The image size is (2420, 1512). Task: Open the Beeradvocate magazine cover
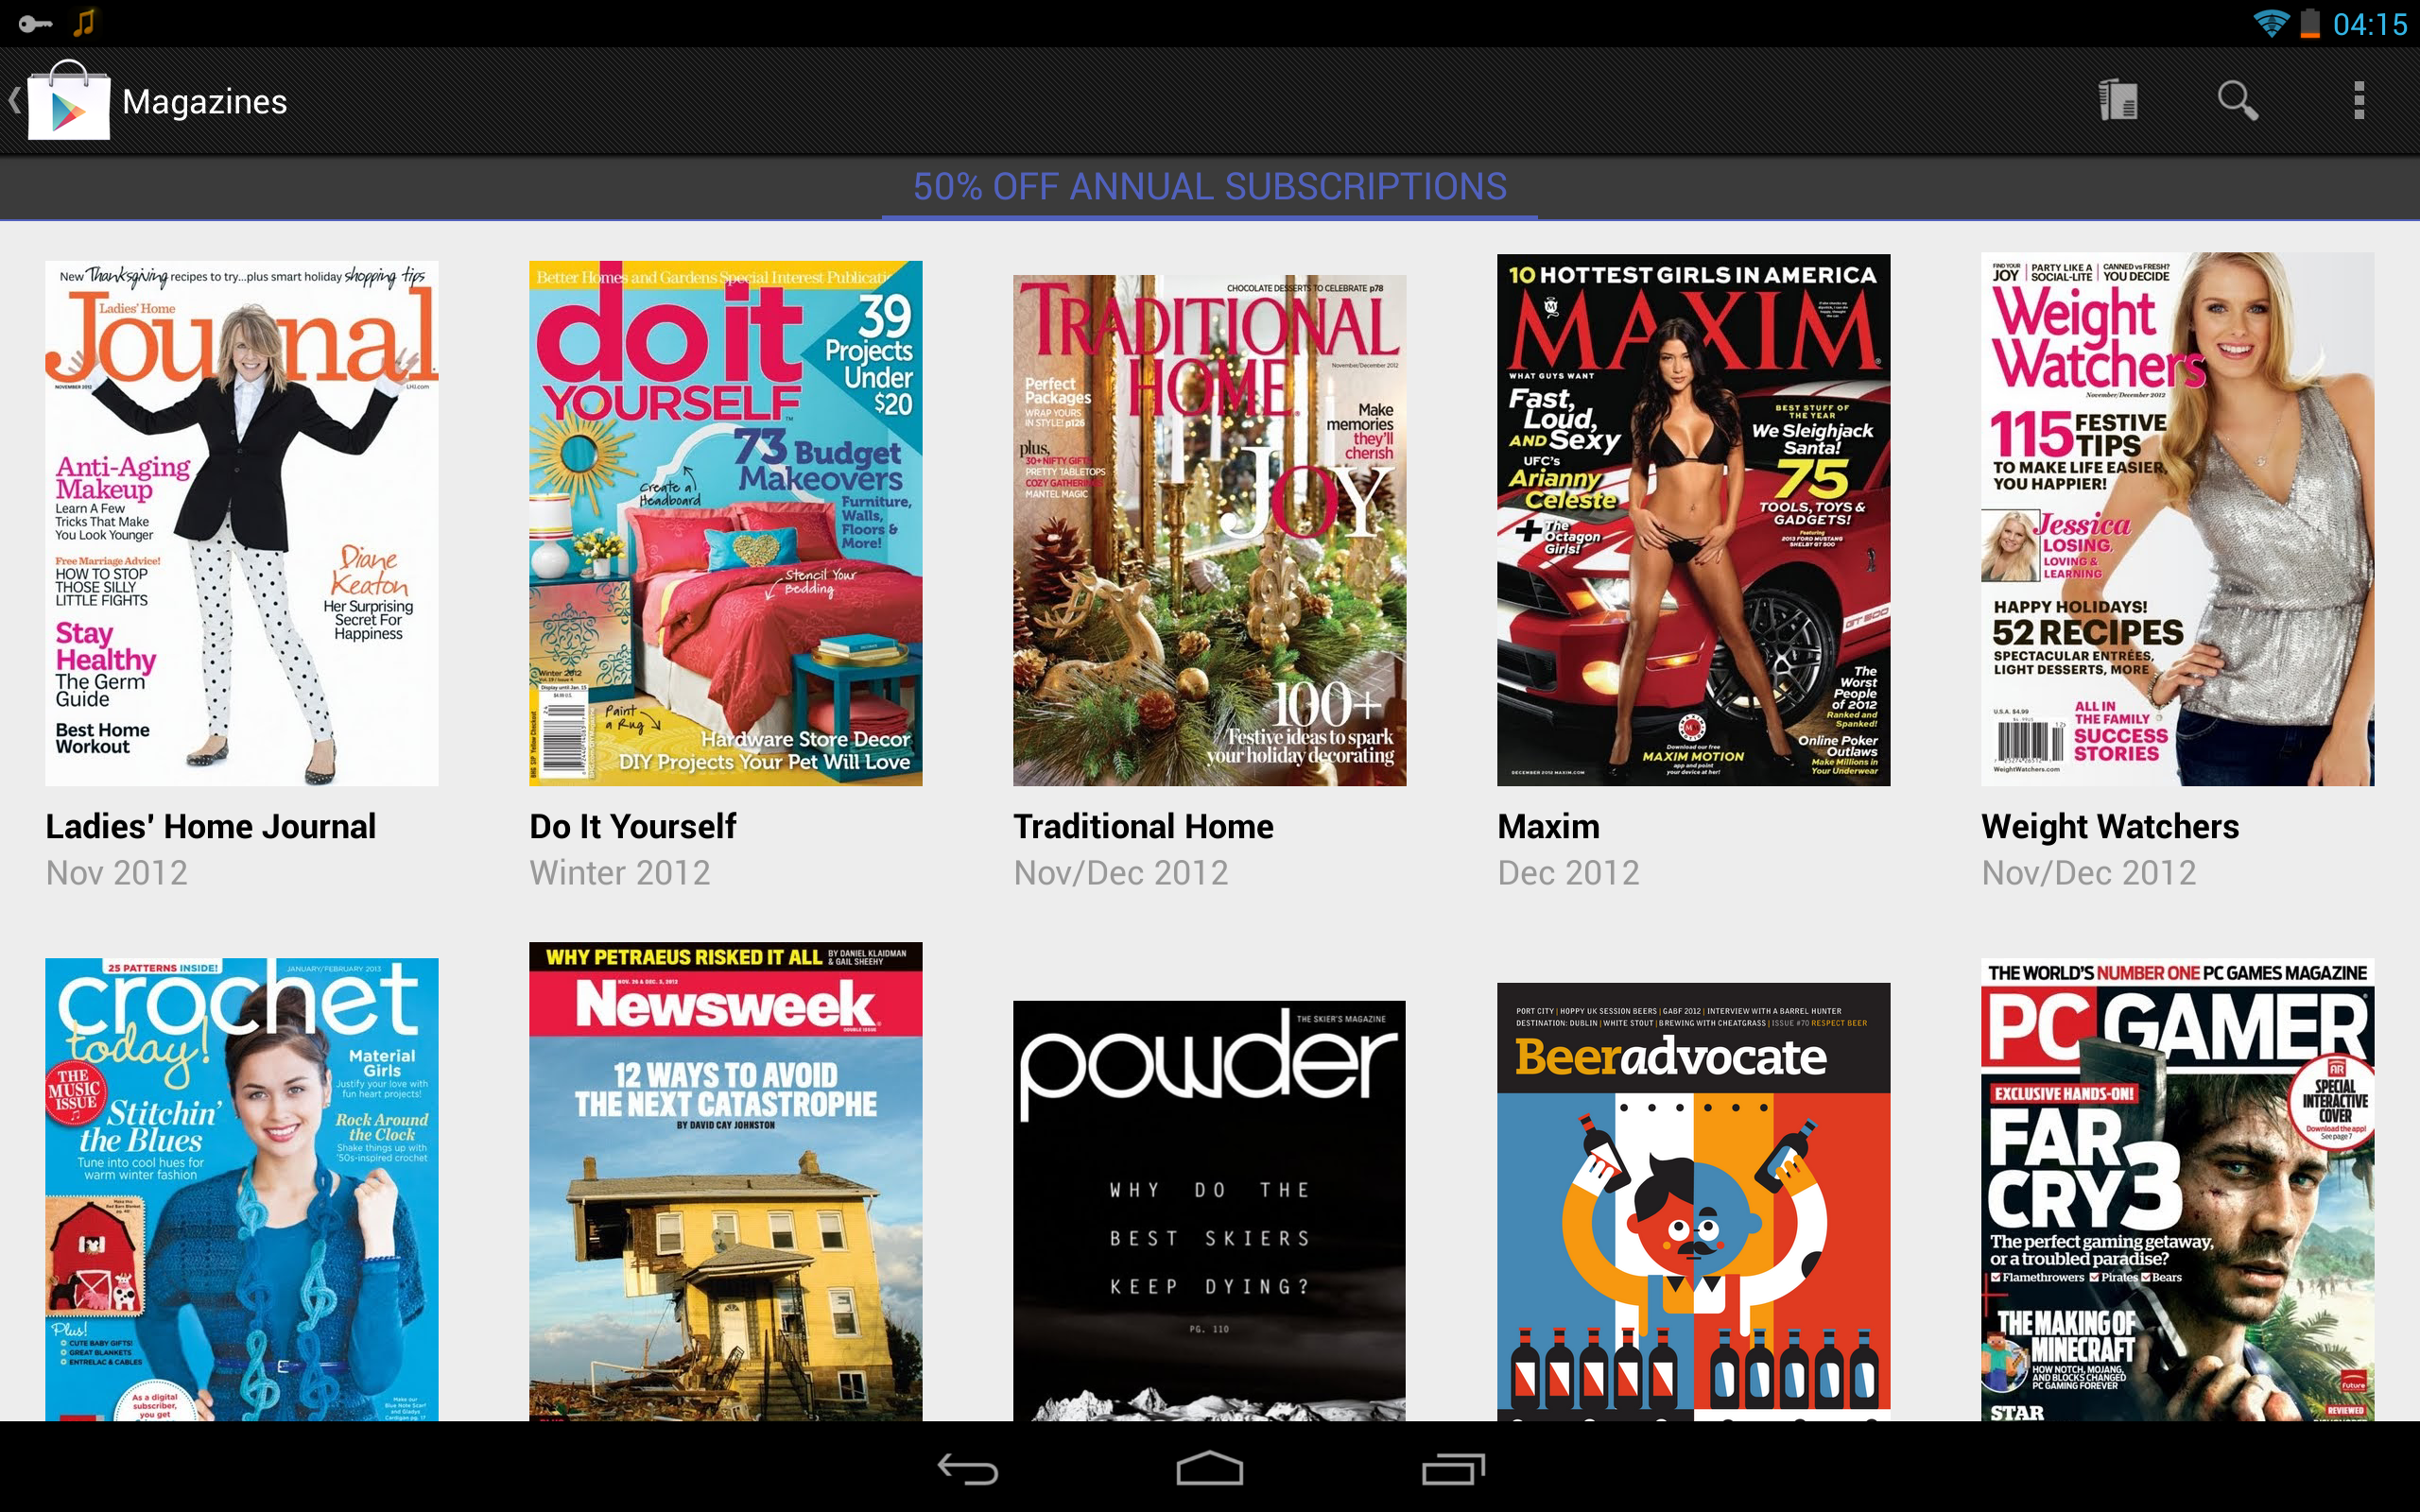[x=1693, y=1201]
